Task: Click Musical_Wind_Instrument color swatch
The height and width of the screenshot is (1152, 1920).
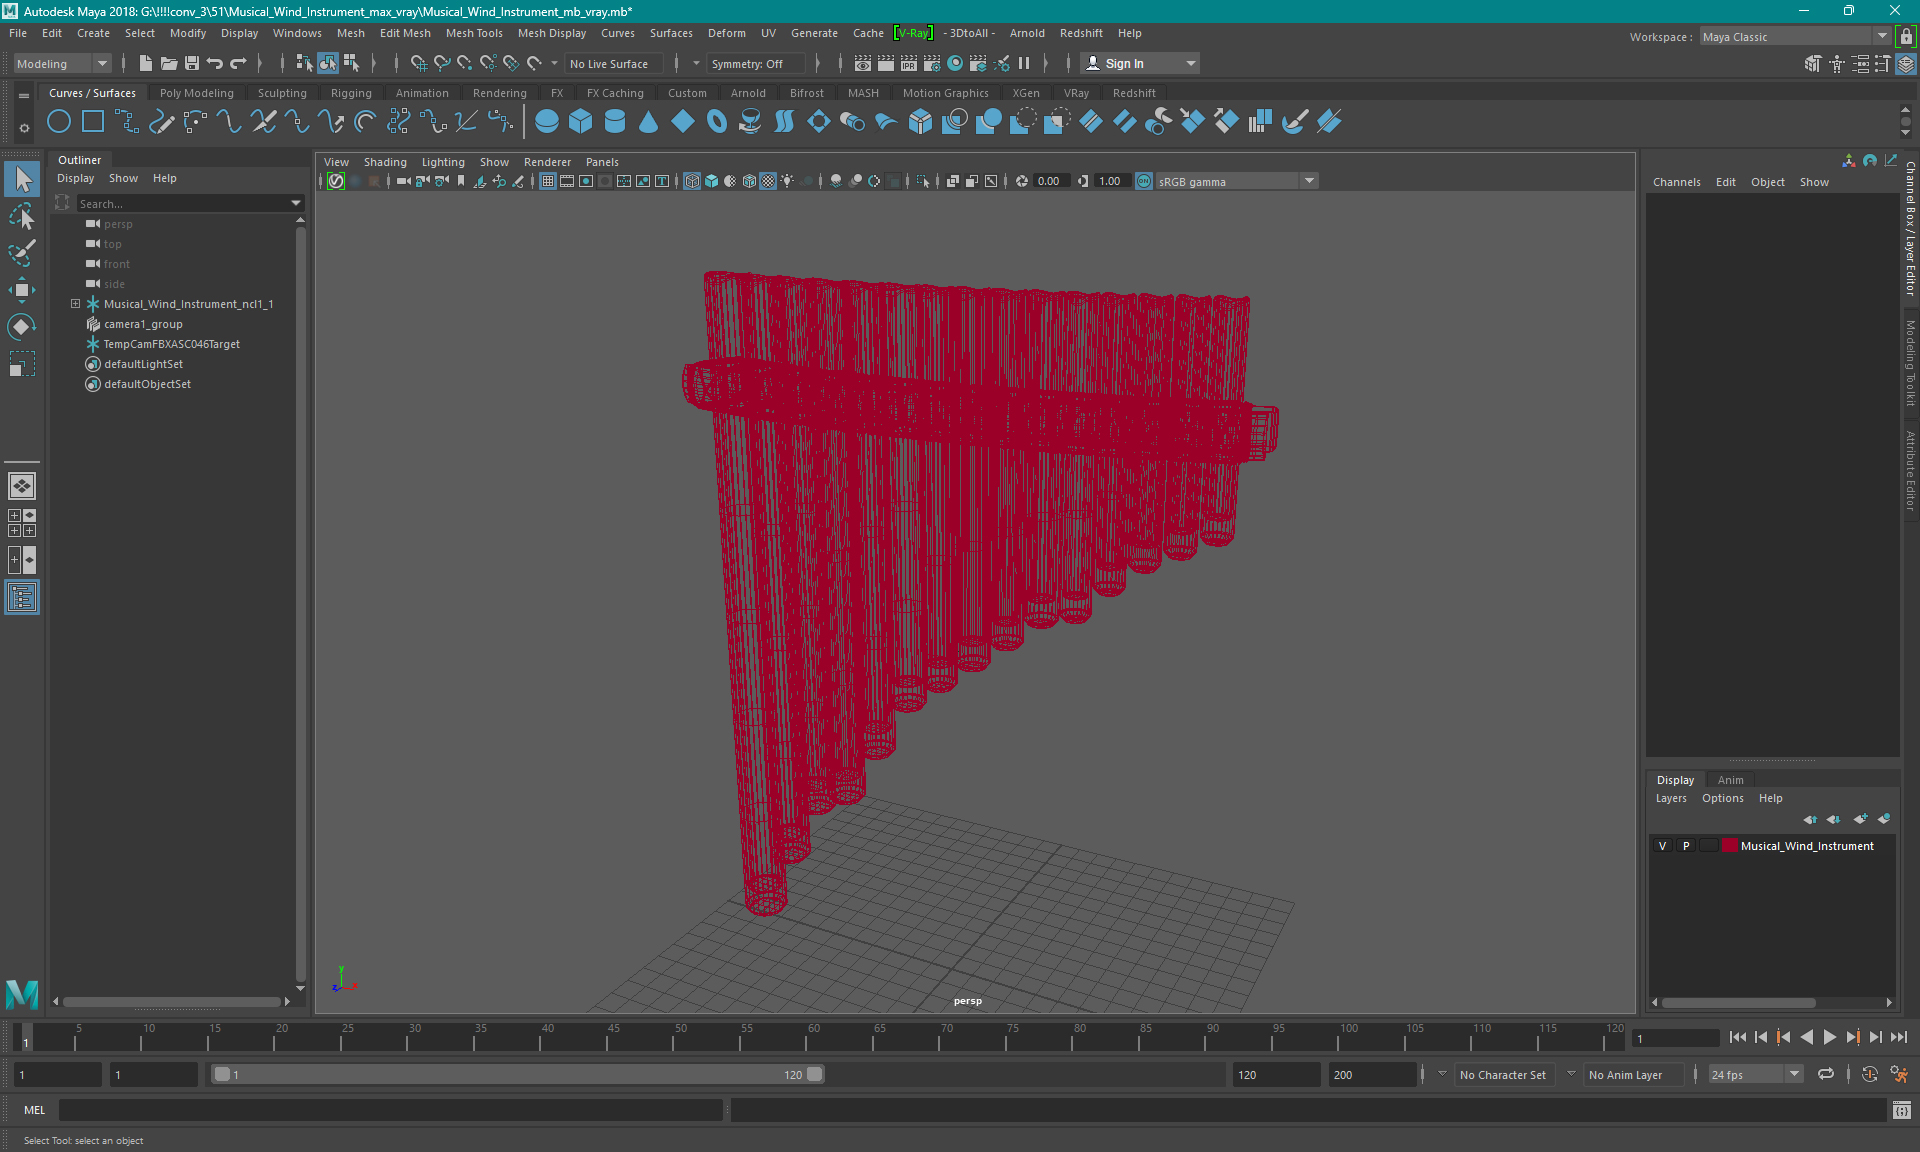Action: (x=1729, y=846)
